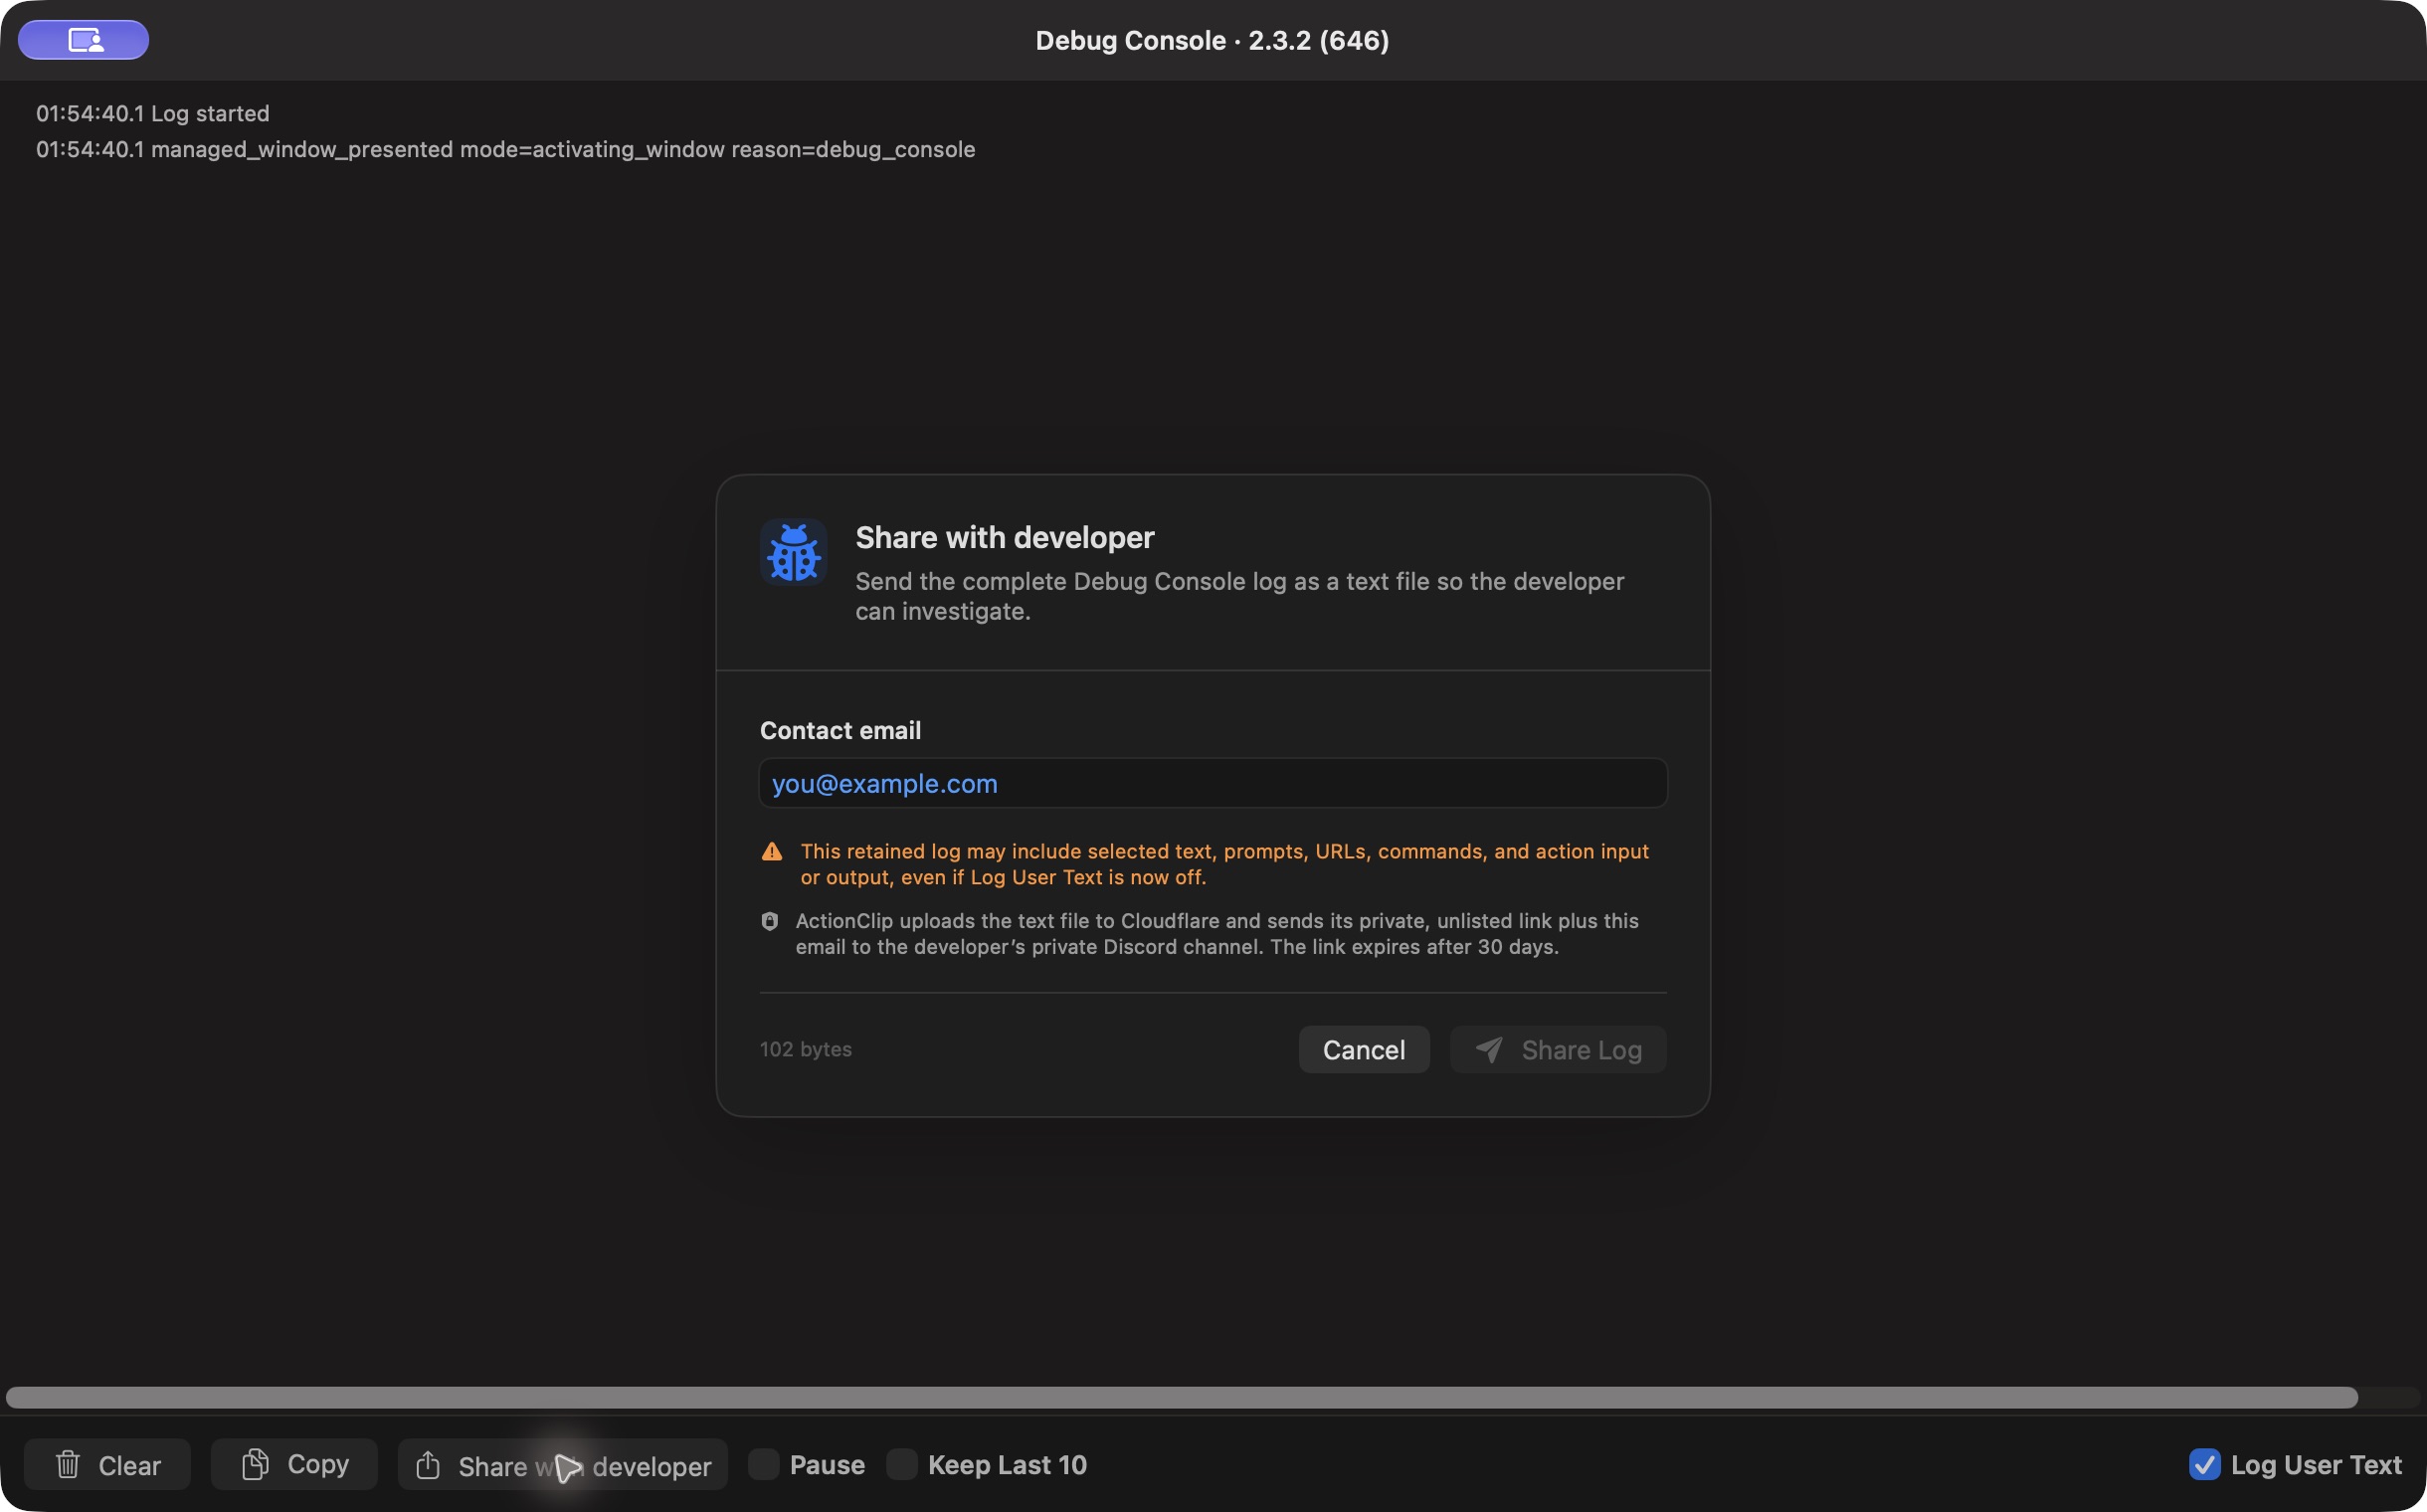
Task: Toggle the Pause checkbox
Action: [x=764, y=1465]
